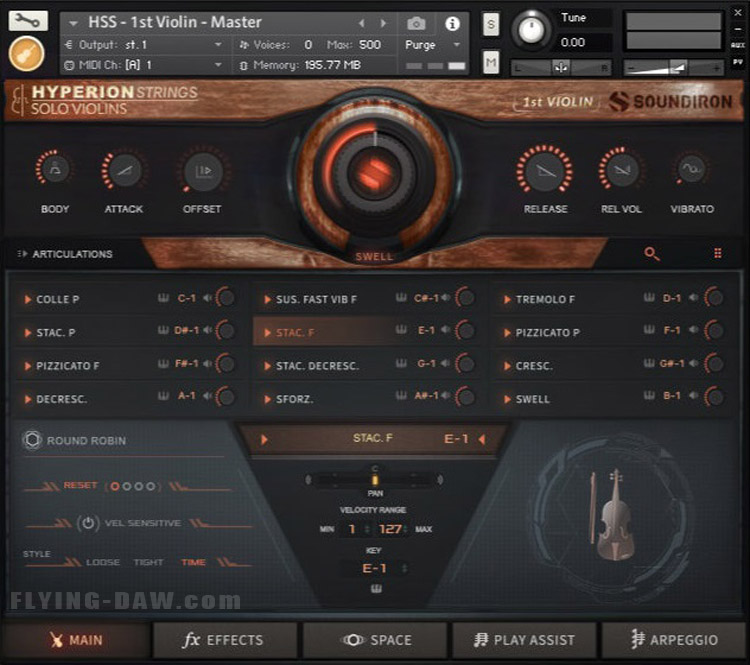Switch to the MAIN tab
This screenshot has height=665, width=750.
tap(76, 640)
